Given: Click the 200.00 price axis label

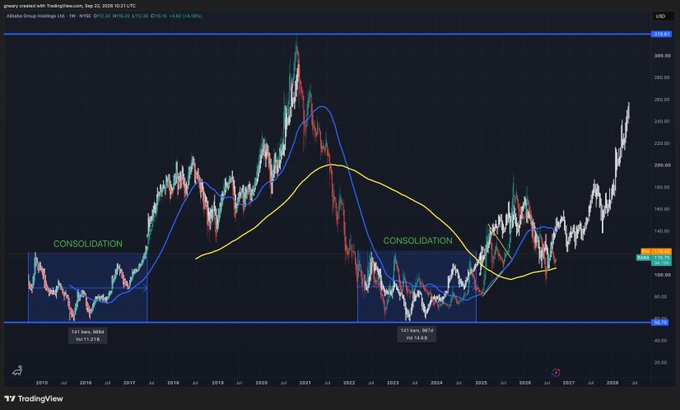Looking at the screenshot, I should point(662,165).
